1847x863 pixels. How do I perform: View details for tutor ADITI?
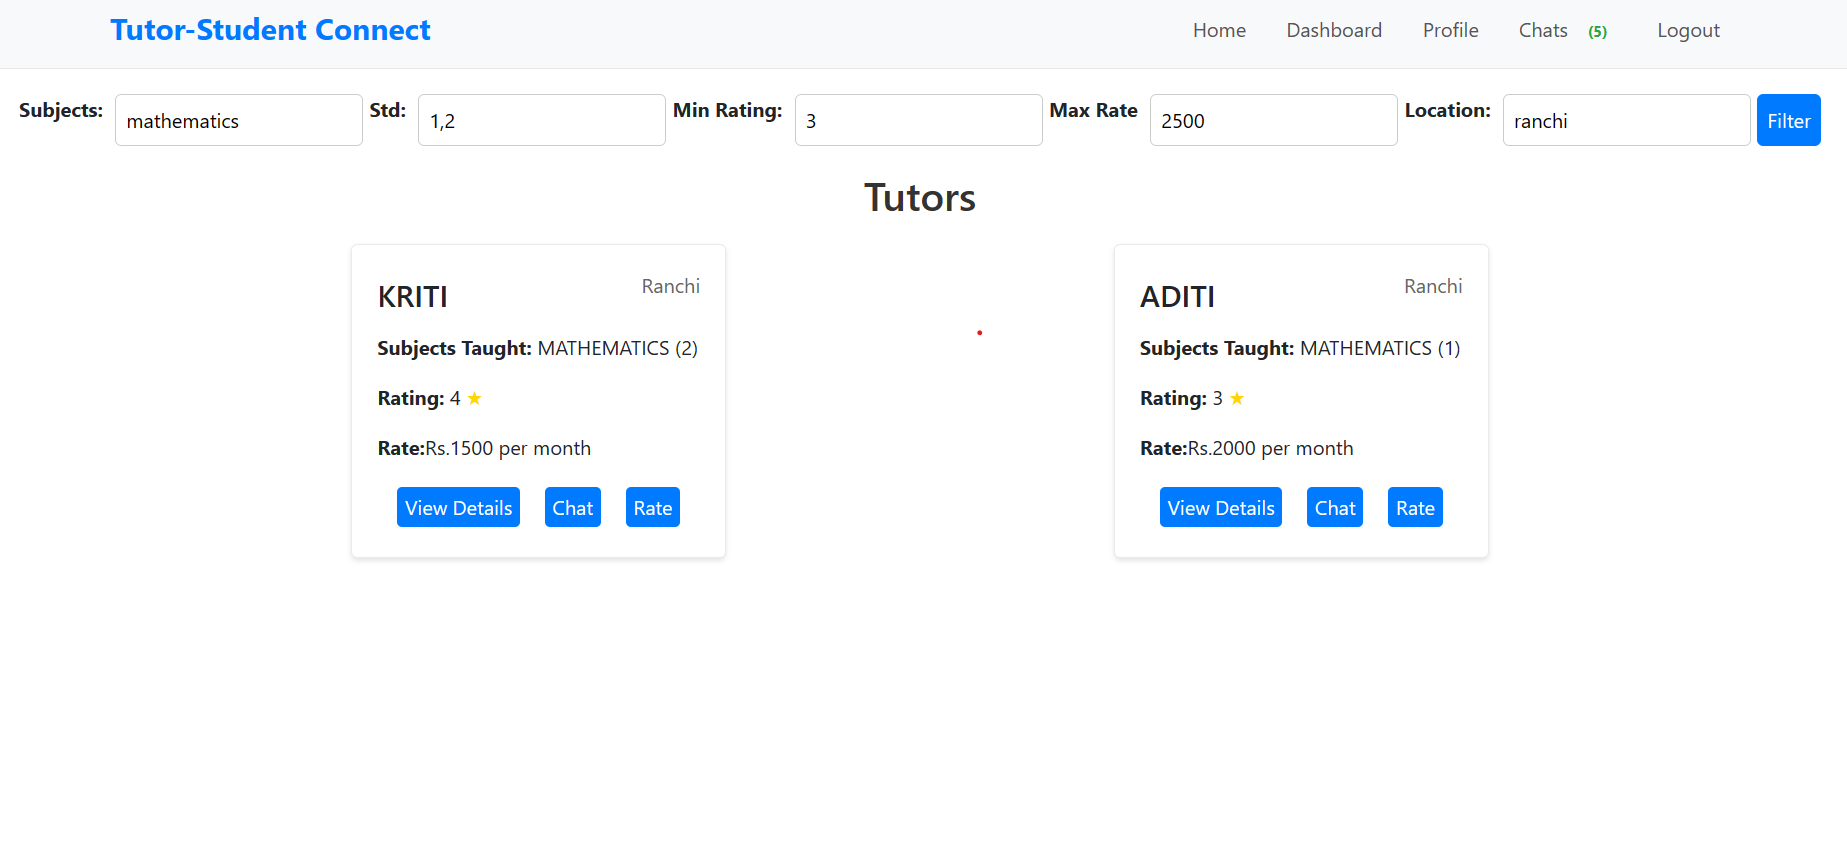[x=1220, y=508]
